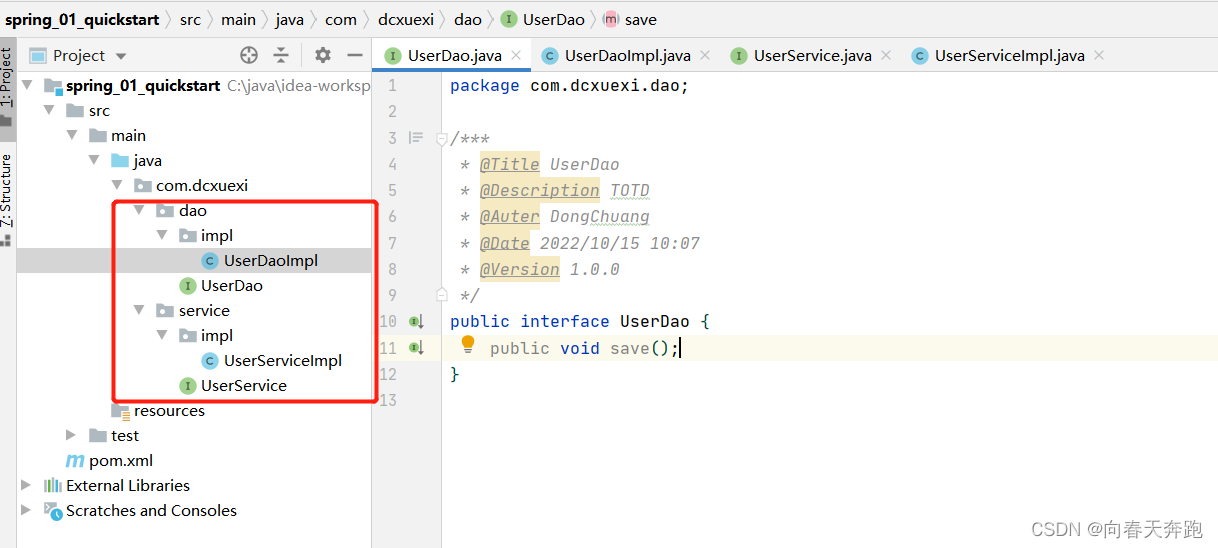Click the Scratches and Consoles icon
Image resolution: width=1218 pixels, height=548 pixels.
[53, 511]
